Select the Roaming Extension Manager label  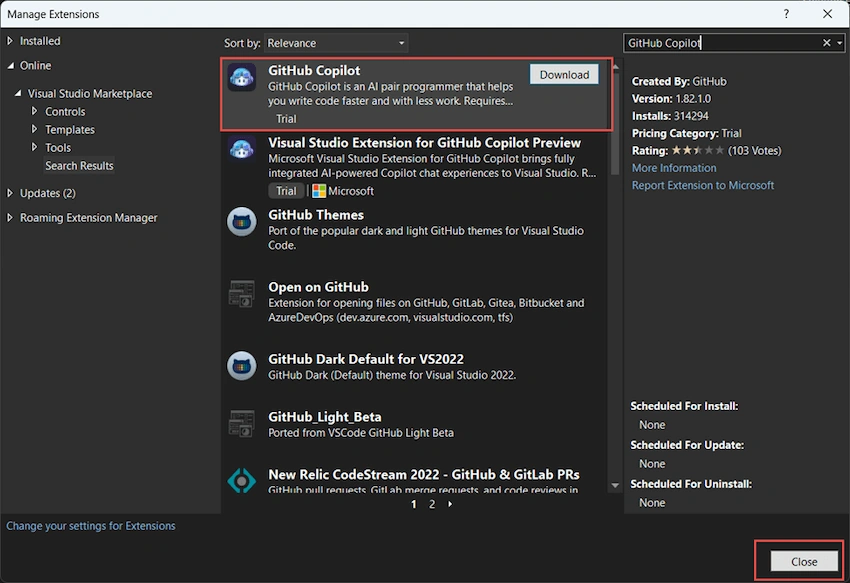[88, 217]
